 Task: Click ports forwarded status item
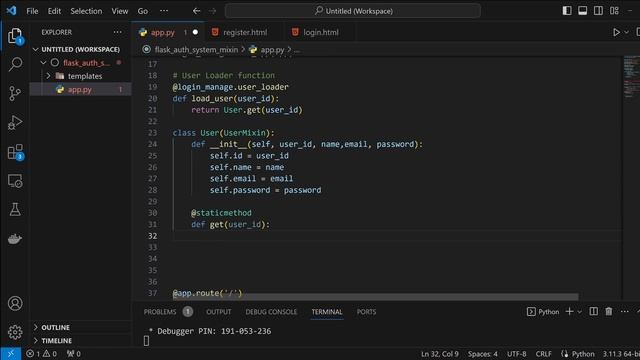point(73,354)
